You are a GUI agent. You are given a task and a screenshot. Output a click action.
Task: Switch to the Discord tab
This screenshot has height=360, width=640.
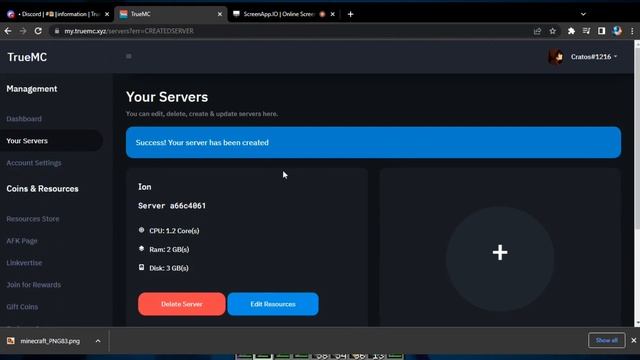pyautogui.click(x=57, y=14)
